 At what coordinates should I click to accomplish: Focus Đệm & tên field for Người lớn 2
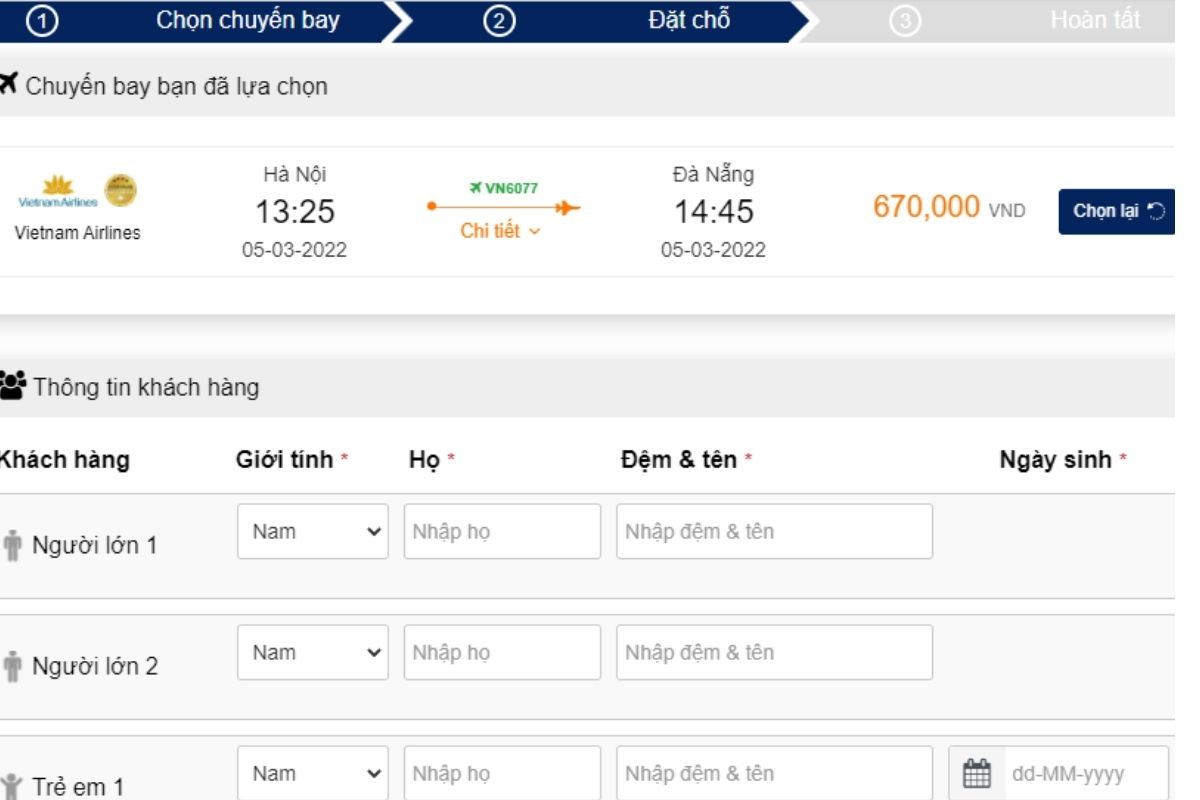[774, 652]
